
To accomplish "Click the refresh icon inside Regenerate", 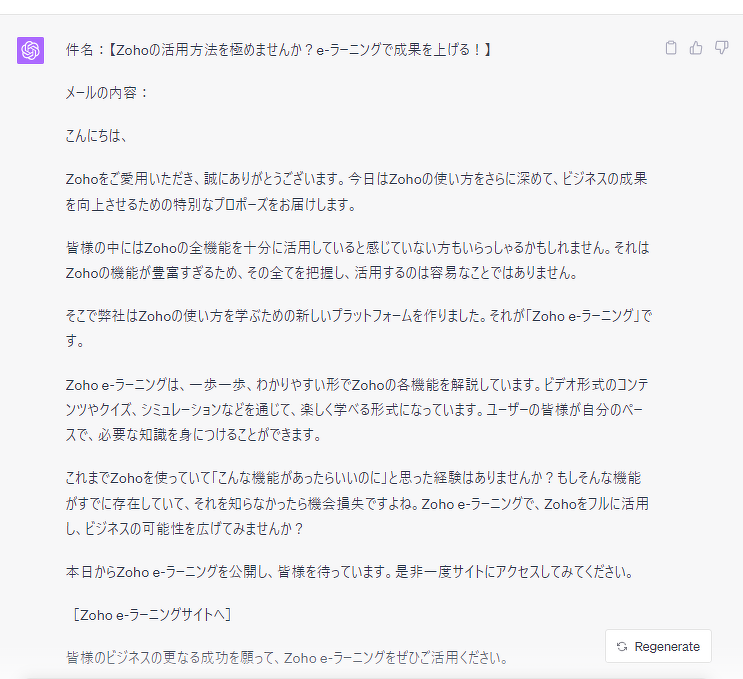I will [x=622, y=646].
